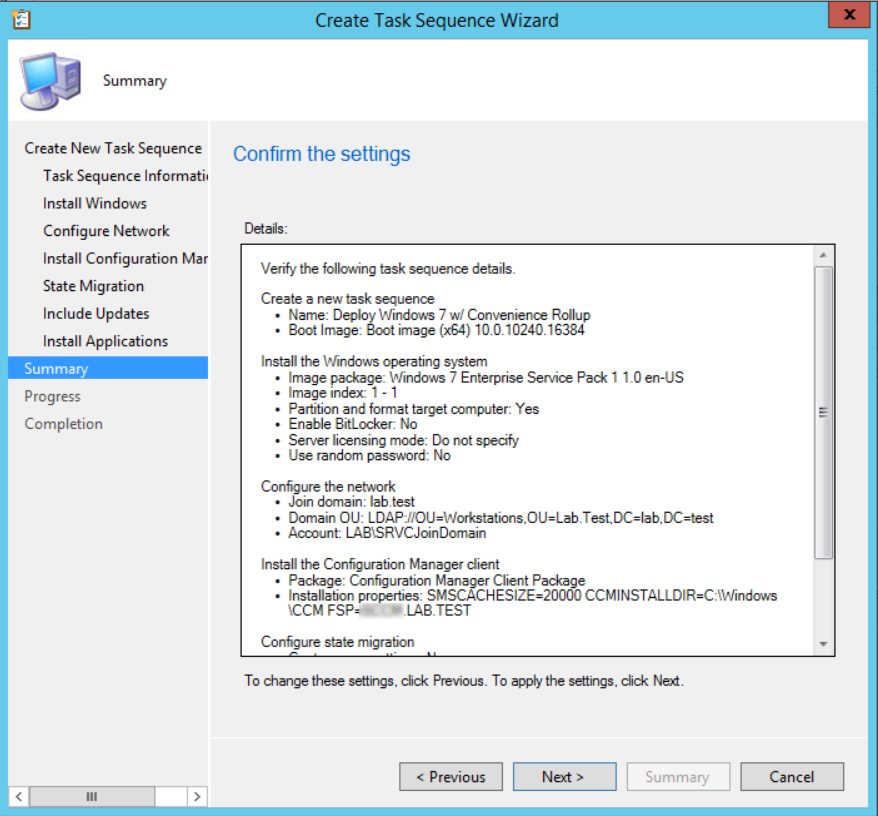Viewport: 878px width, 816px height.
Task: Click 'Package: Configuration Manager Client Package'
Action: click(437, 580)
